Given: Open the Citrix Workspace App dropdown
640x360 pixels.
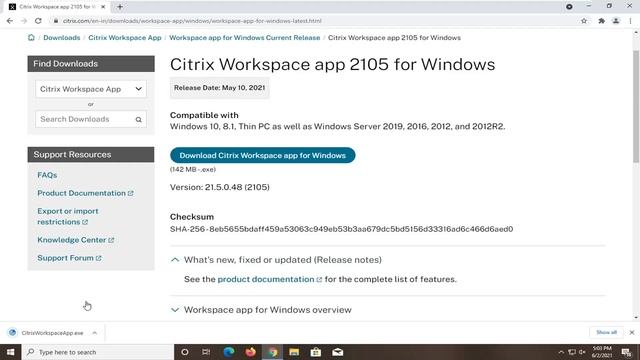Looking at the screenshot, I should tap(91, 89).
